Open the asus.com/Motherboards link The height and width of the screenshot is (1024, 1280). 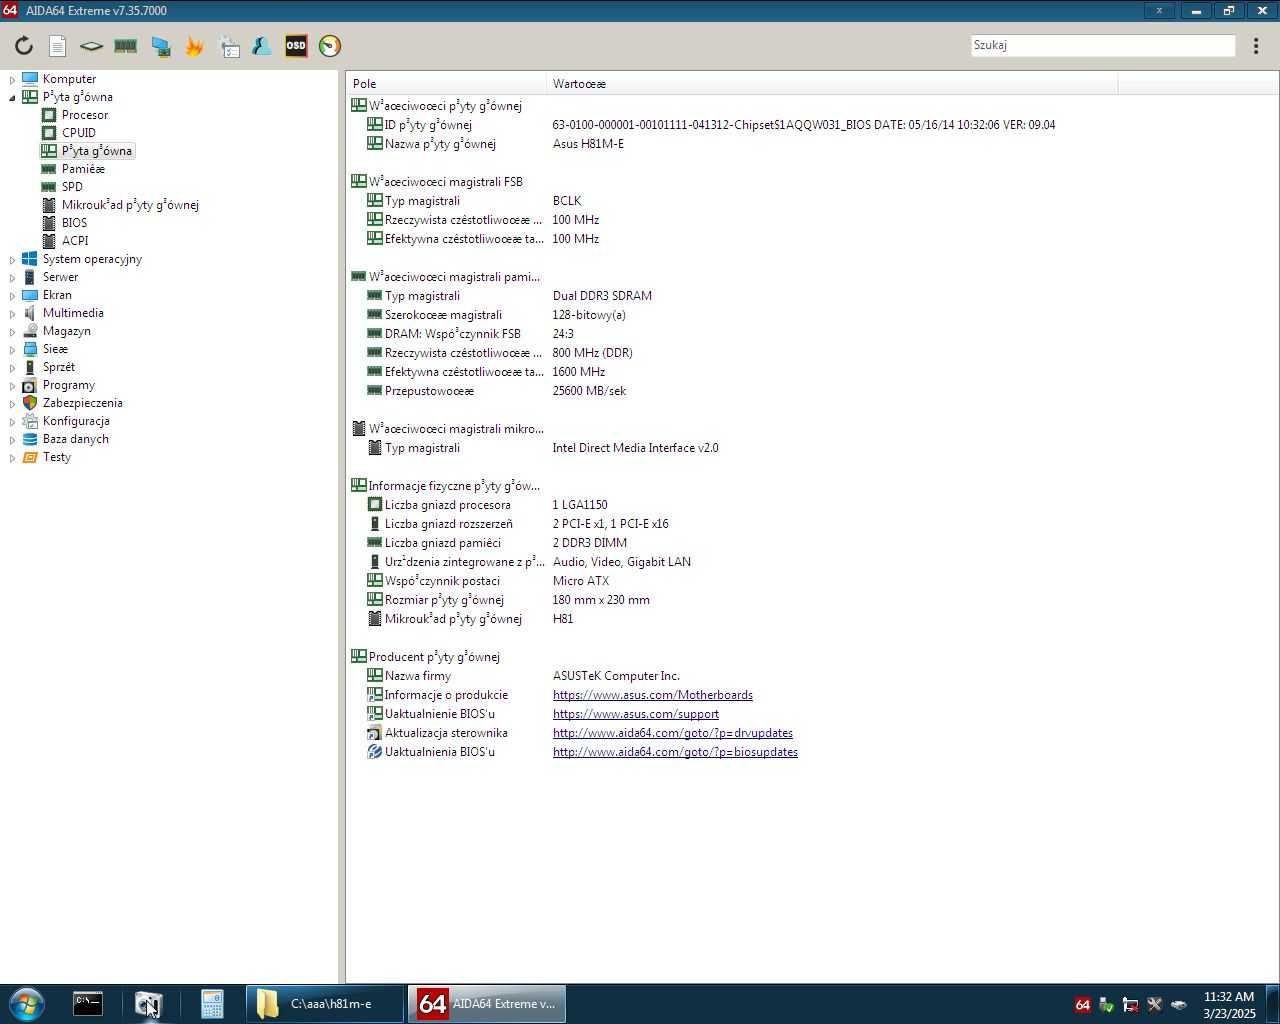coord(653,695)
